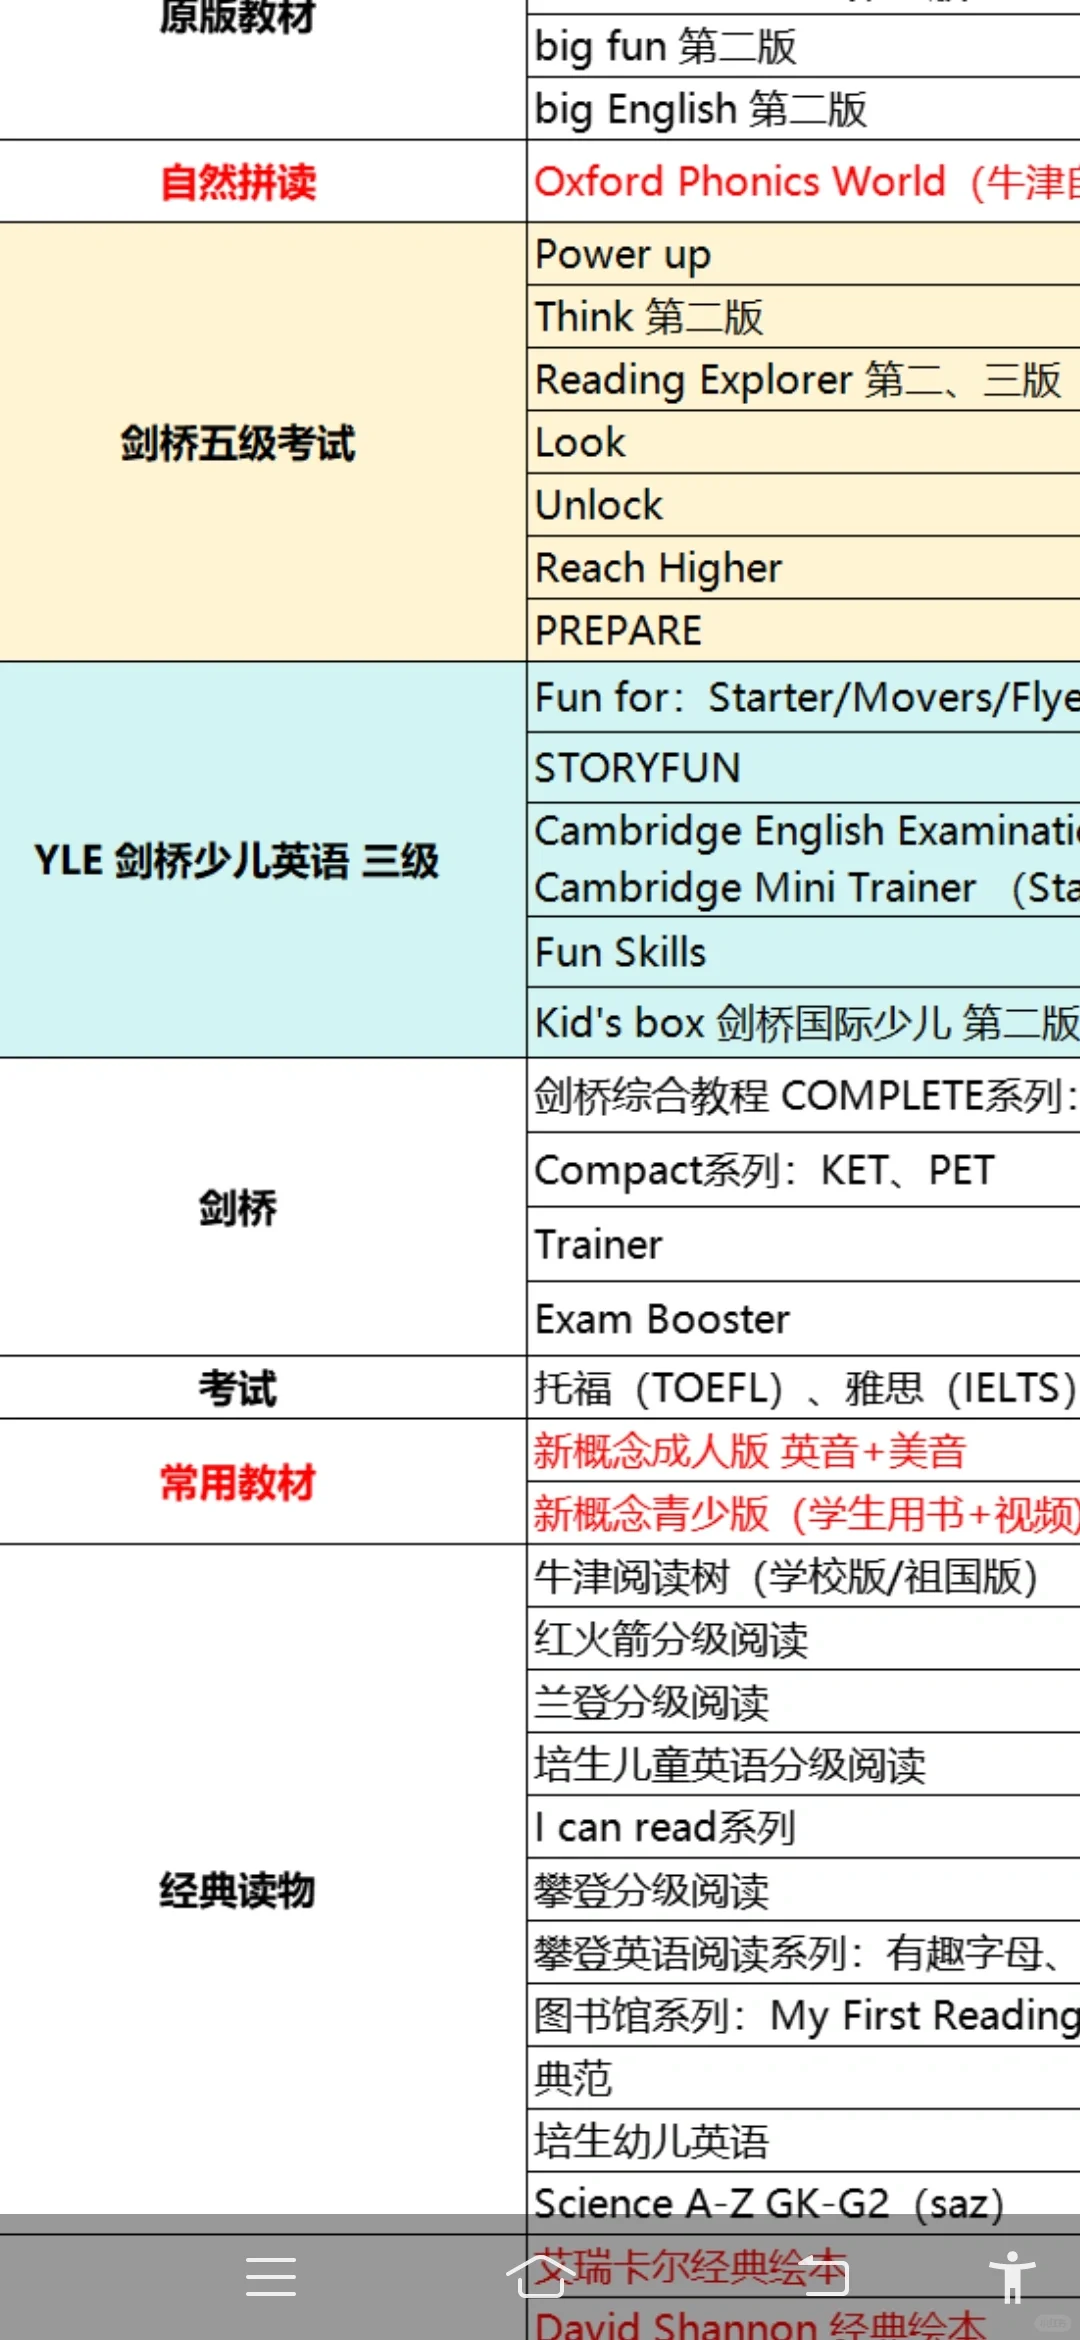Click '剑桥综合教程 COMPLETE系列' row

click(804, 1096)
